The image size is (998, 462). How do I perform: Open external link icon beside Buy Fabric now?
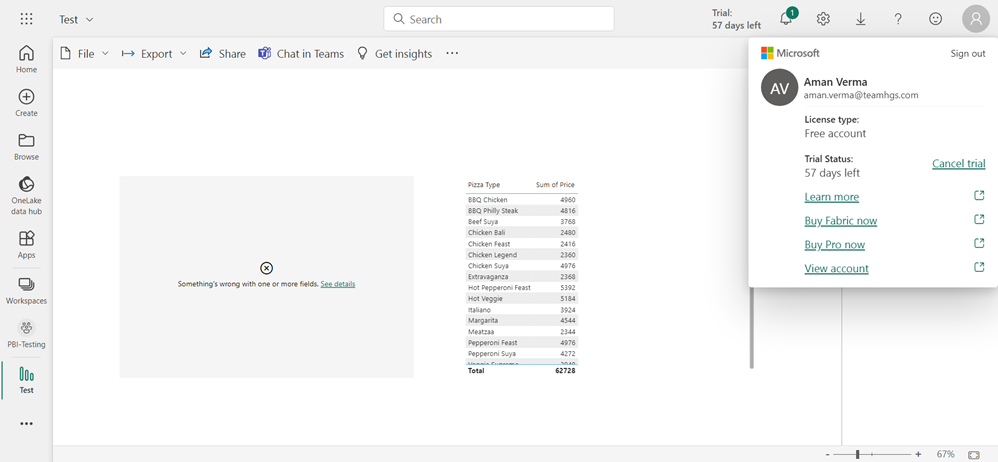[x=979, y=220]
